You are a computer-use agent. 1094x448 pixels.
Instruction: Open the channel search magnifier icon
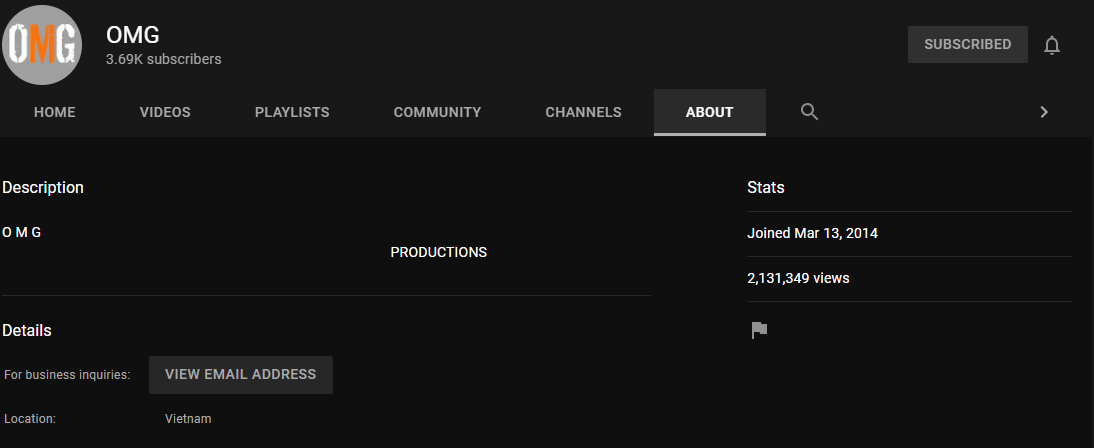809,112
